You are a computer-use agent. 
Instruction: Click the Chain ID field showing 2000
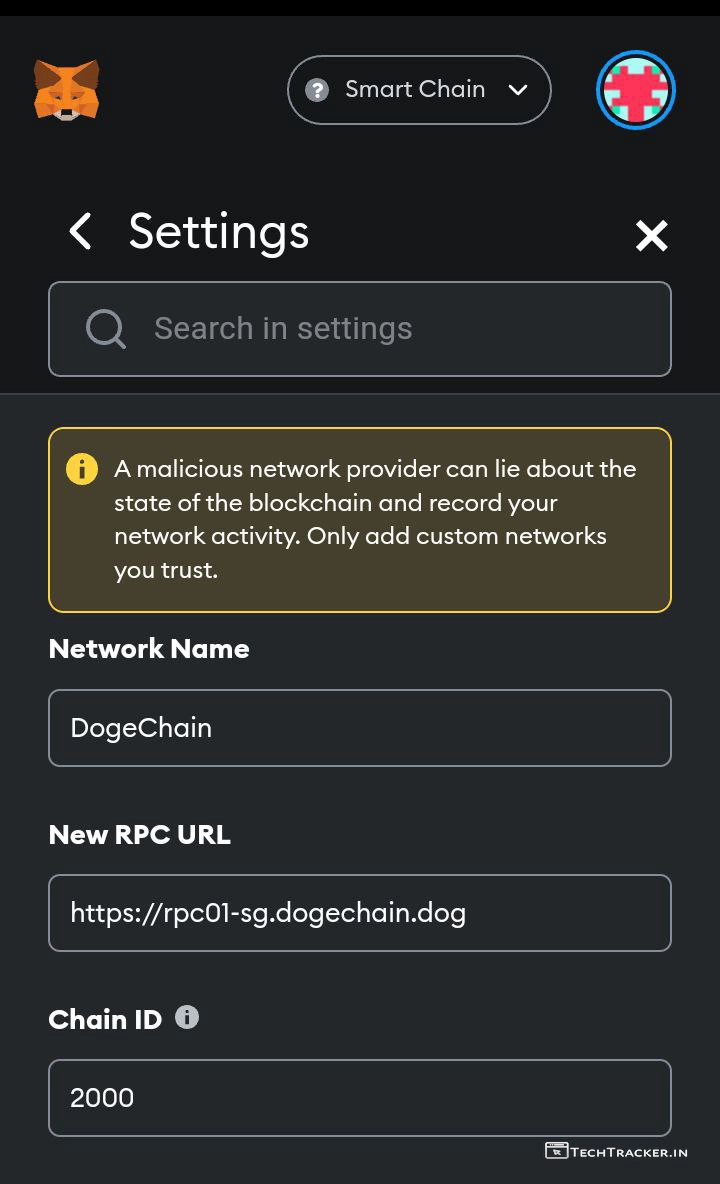(x=359, y=1098)
